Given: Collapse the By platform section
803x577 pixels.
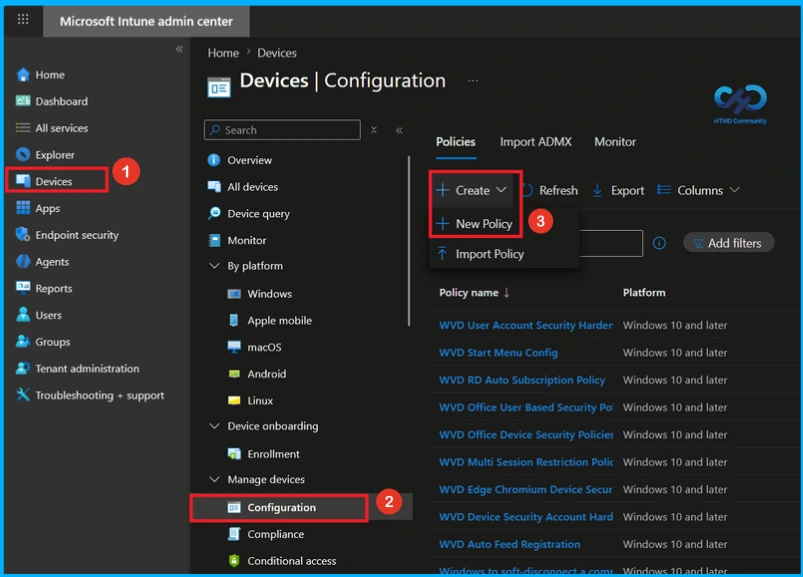Looking at the screenshot, I should click(x=214, y=266).
